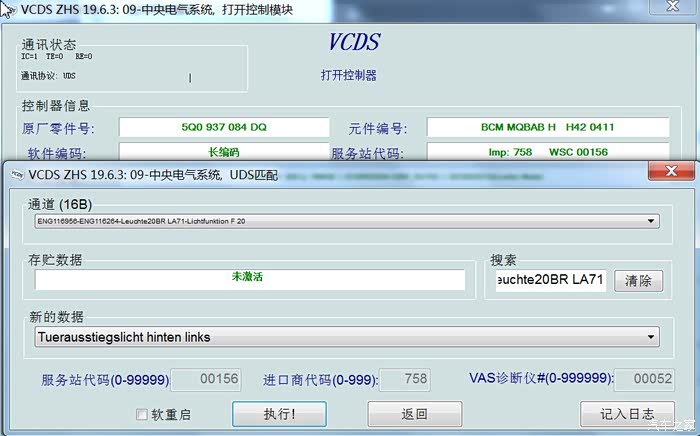Screen dimensions: 700x436
Task: Click the 进口商代码 field showing 758
Action: (405, 379)
